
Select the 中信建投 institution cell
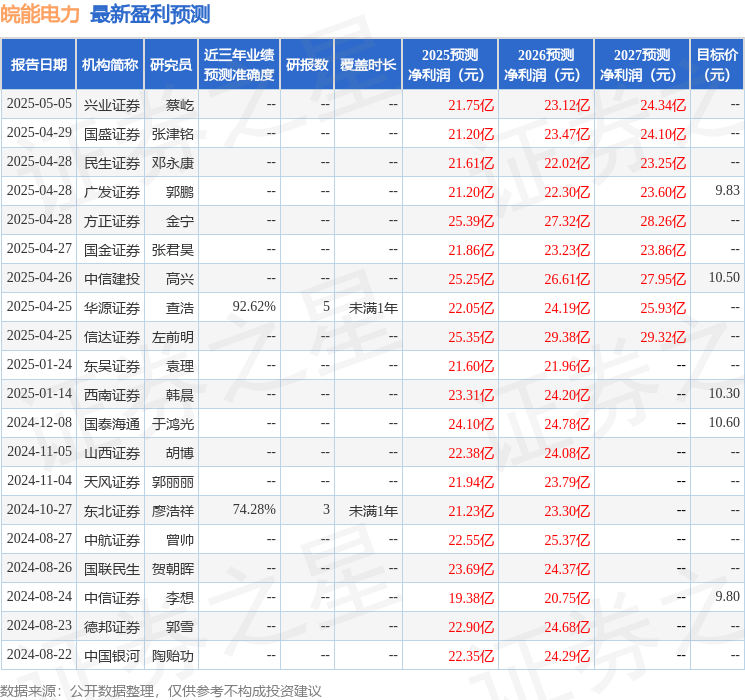point(112,279)
